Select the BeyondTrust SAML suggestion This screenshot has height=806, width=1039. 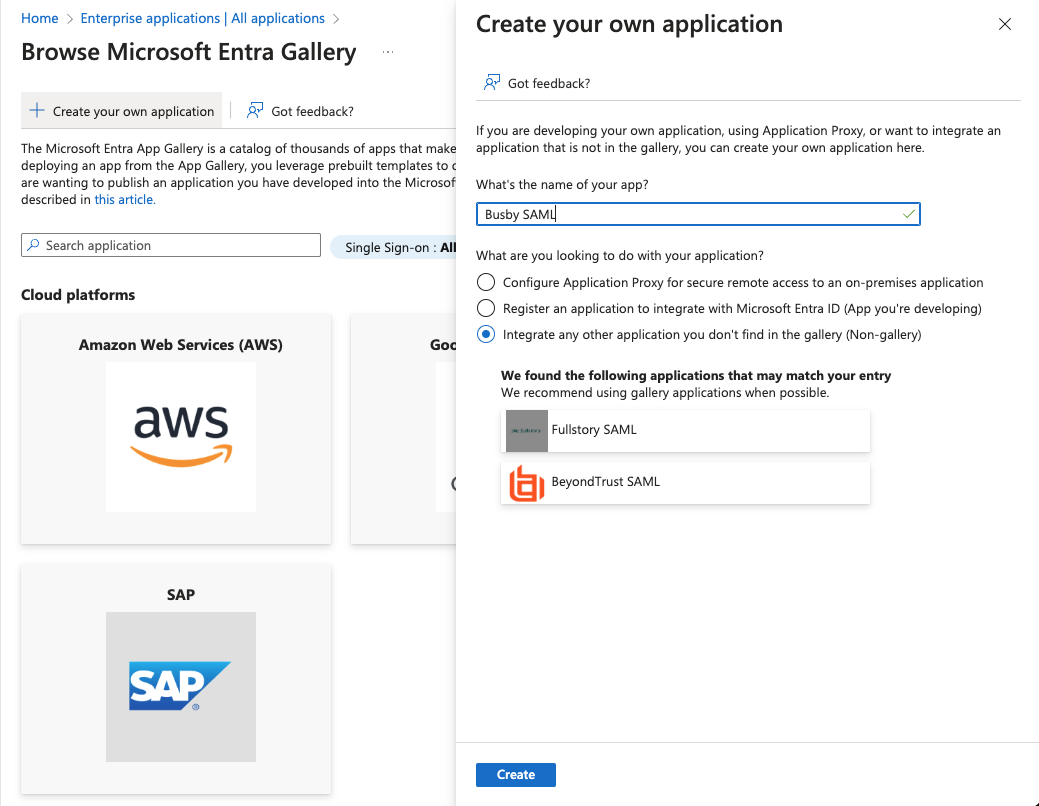pyautogui.click(x=685, y=483)
